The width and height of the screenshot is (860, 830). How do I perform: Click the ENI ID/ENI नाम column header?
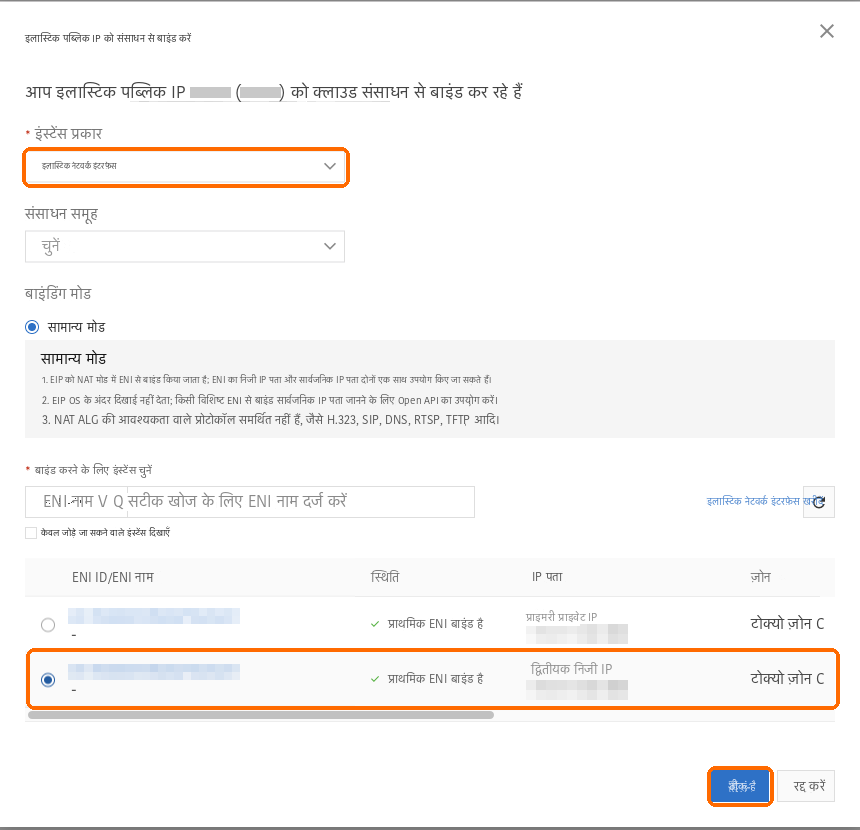(x=112, y=577)
